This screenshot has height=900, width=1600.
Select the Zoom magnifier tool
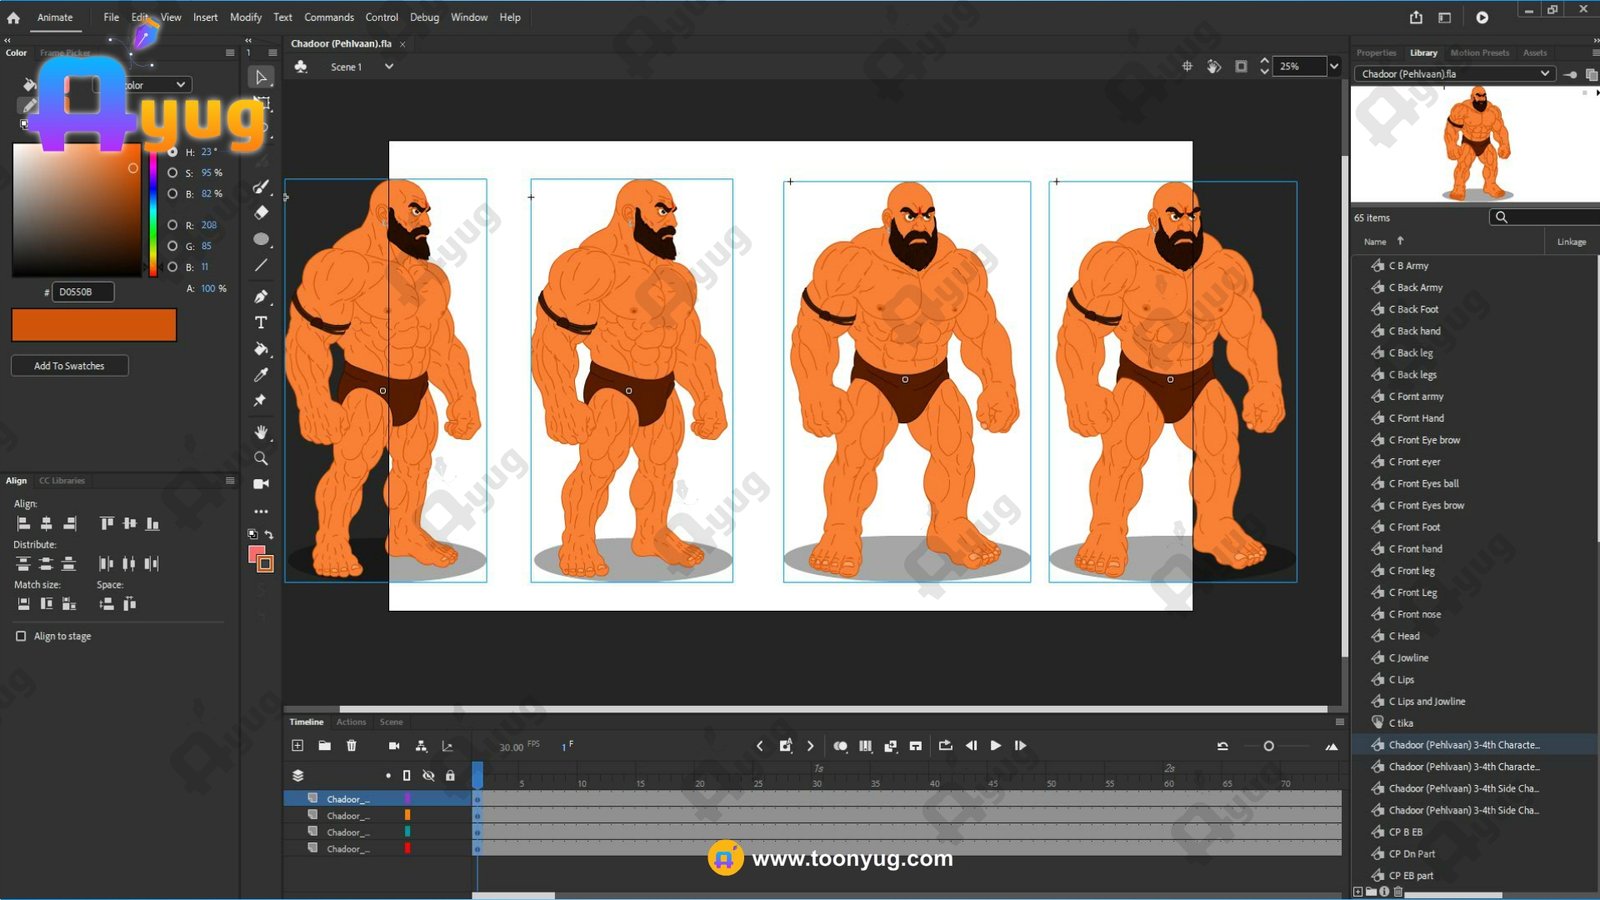[x=261, y=458]
